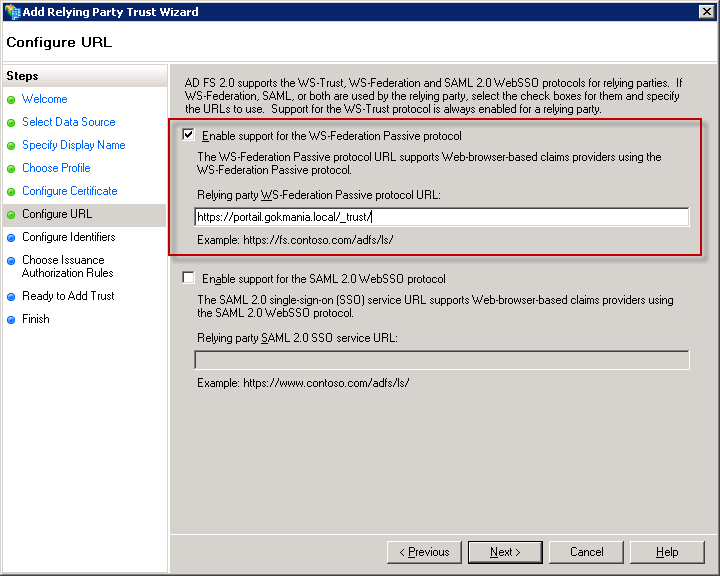Click the Configure URL page heading
This screenshot has width=720, height=576.
click(x=59, y=42)
